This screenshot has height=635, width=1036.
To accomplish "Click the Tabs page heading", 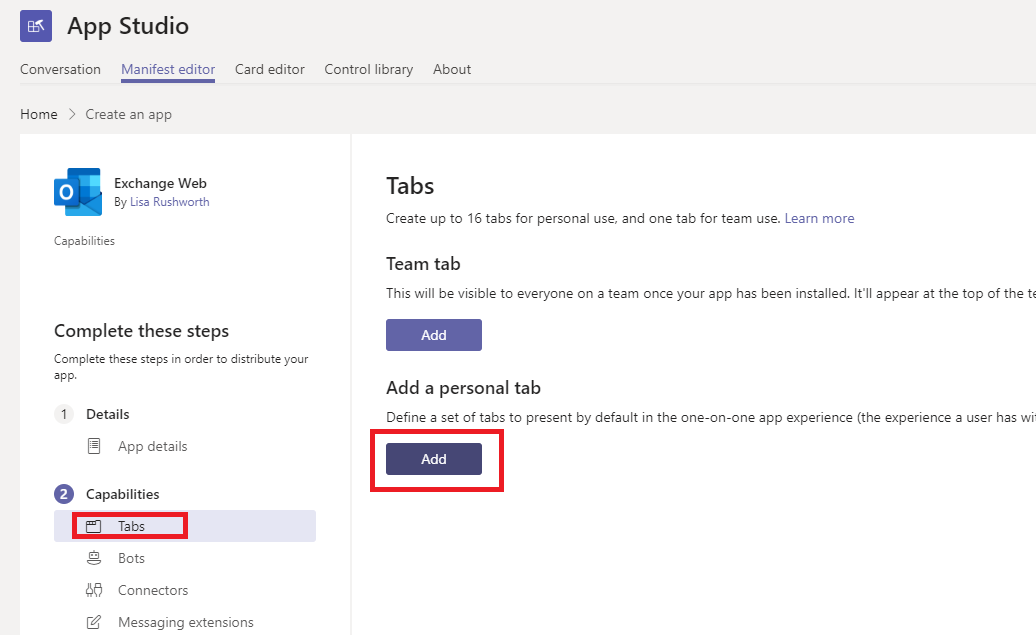I will 410,186.
